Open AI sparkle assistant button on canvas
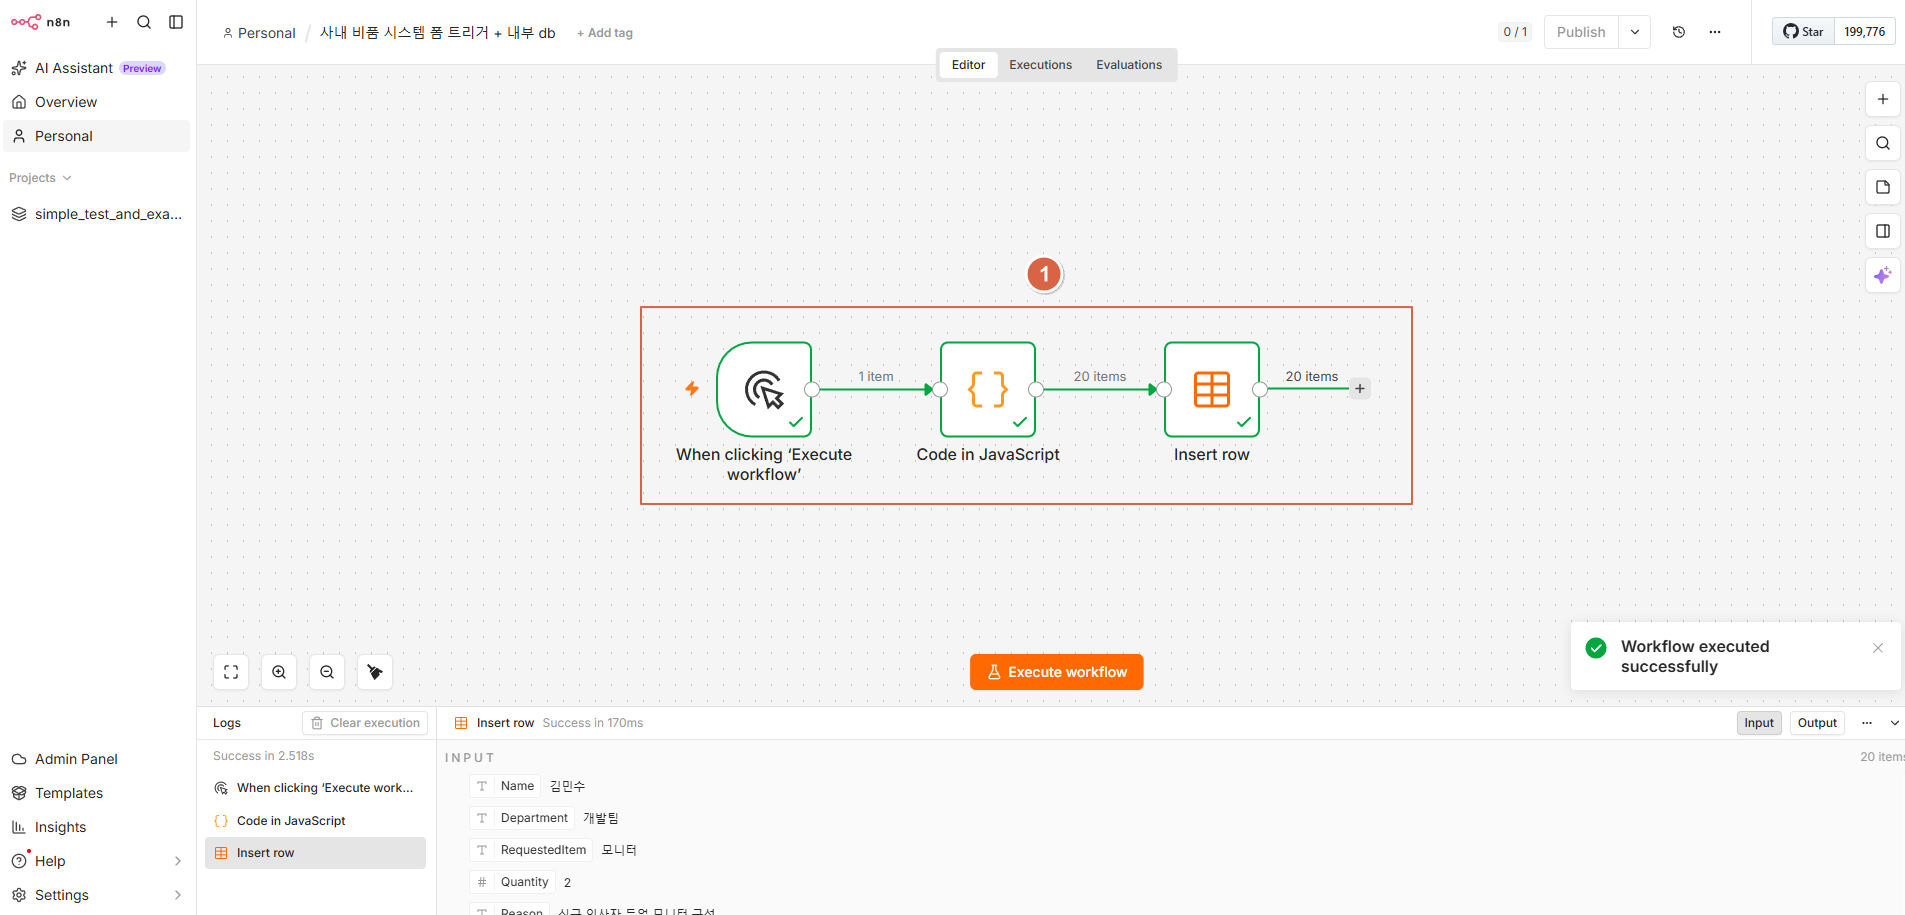This screenshot has width=1905, height=915. pos(1883,275)
